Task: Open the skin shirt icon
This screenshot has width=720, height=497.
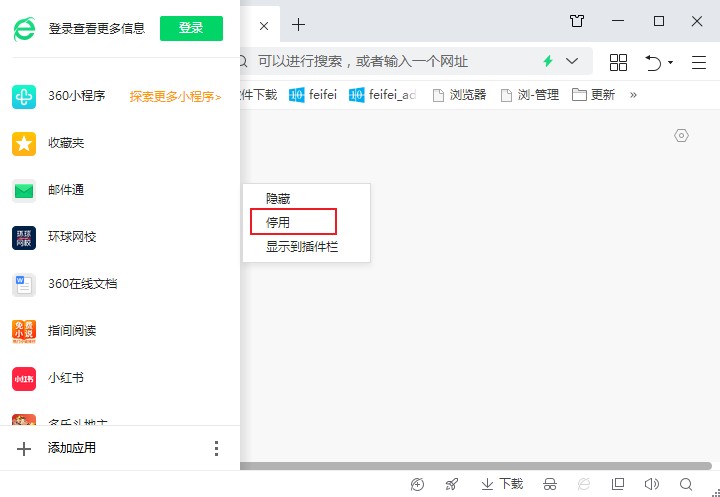Action: click(x=577, y=21)
